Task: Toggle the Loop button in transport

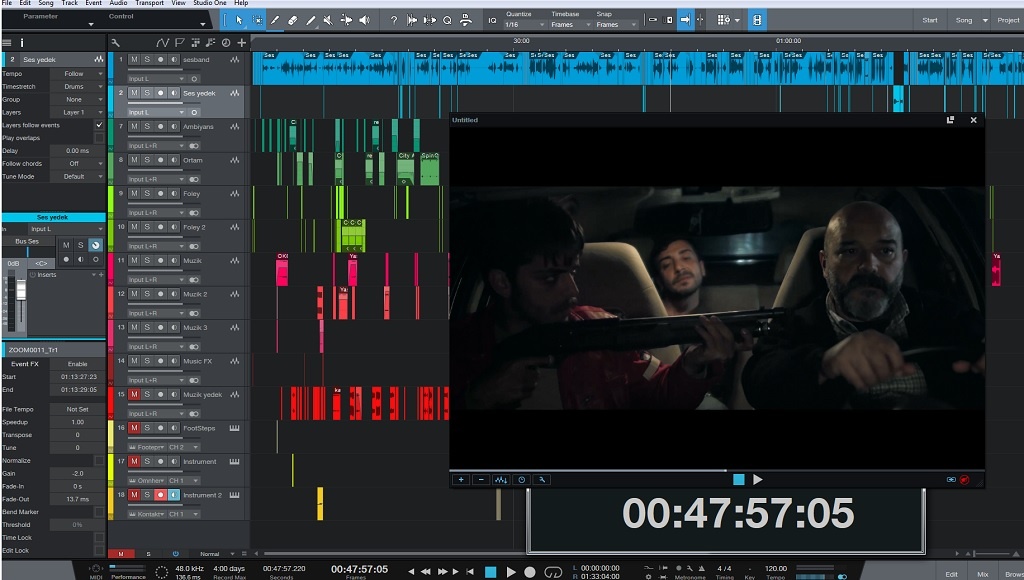Action: click(x=553, y=572)
